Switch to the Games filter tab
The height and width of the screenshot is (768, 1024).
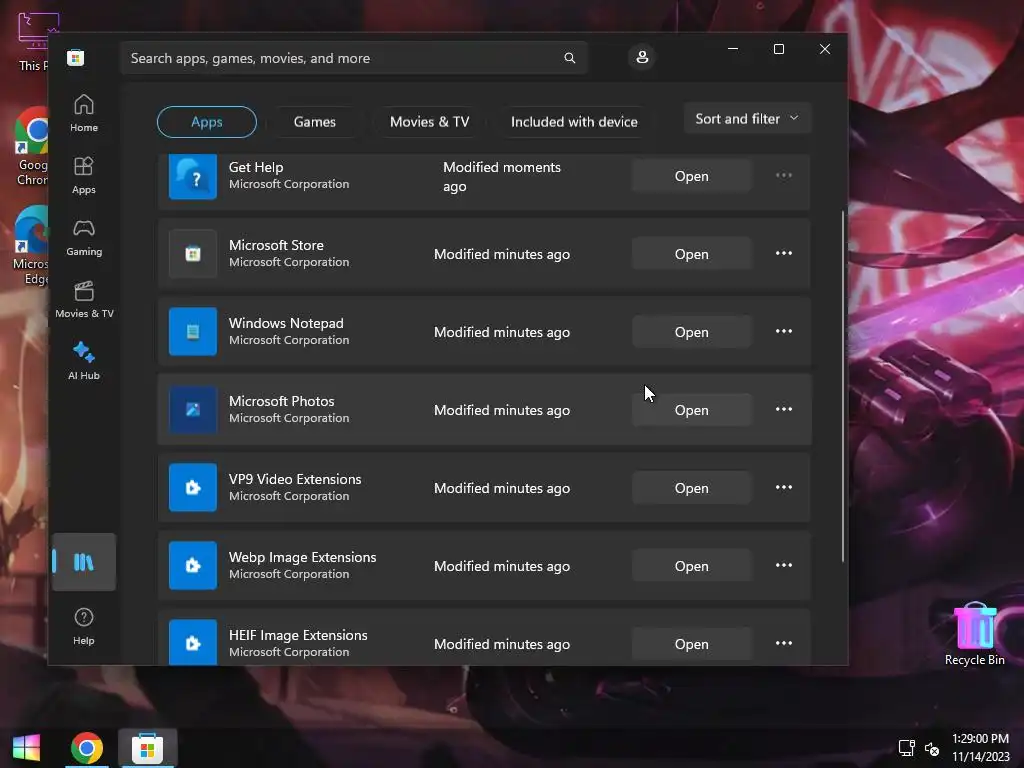pos(315,122)
